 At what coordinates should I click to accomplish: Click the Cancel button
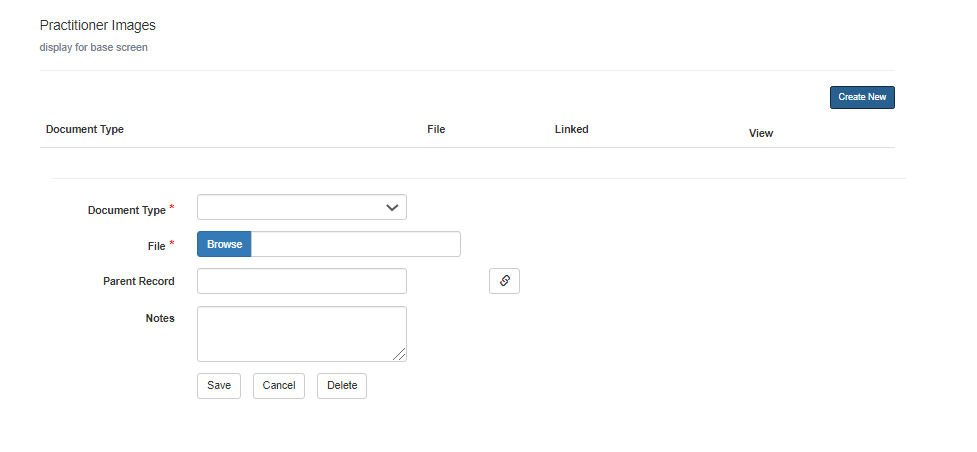(278, 385)
